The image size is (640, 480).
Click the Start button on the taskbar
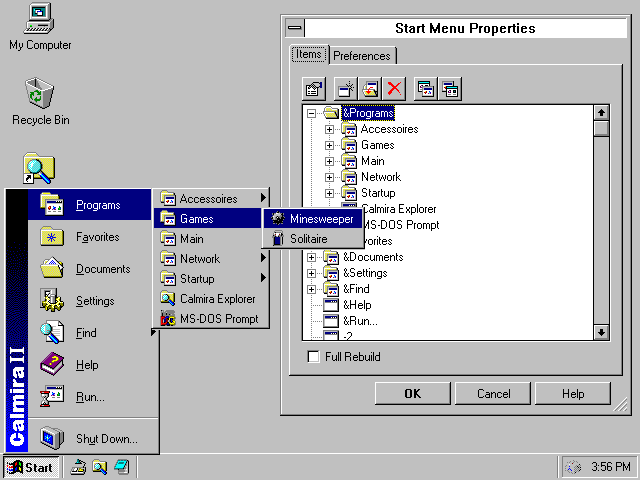pos(32,467)
